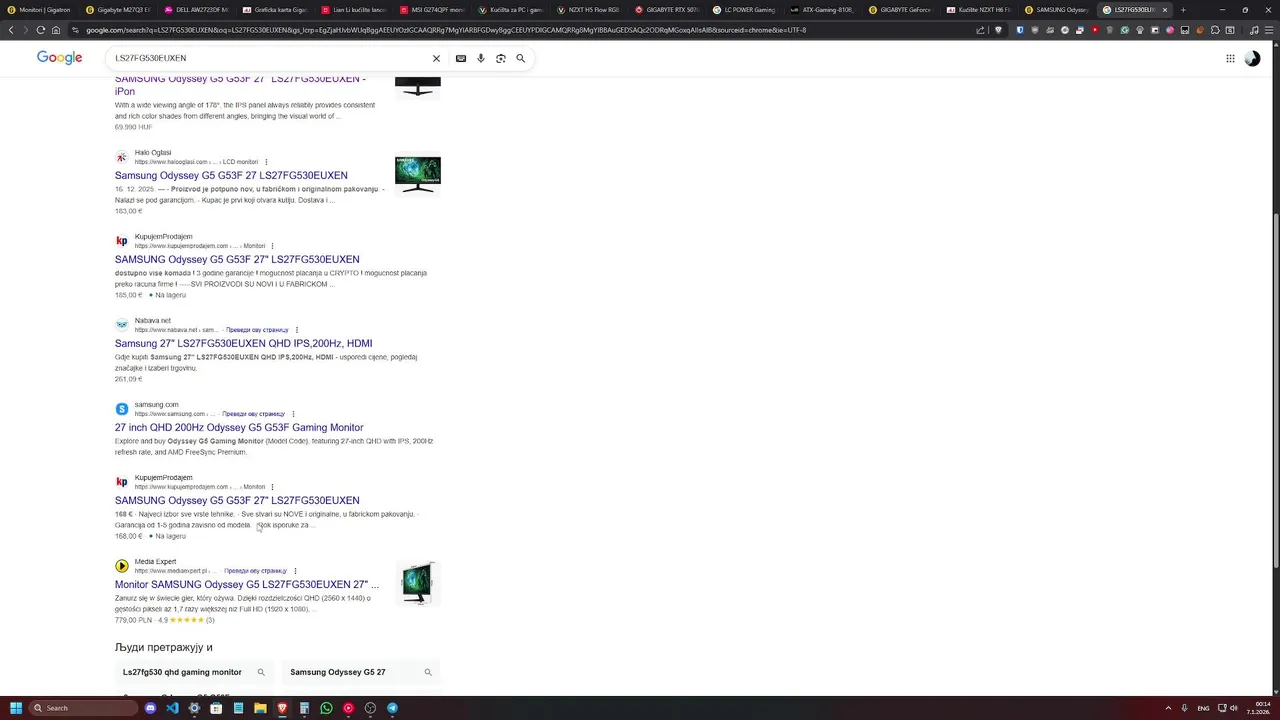
Task: Open options for Halo Oglasi result
Action: (266, 162)
